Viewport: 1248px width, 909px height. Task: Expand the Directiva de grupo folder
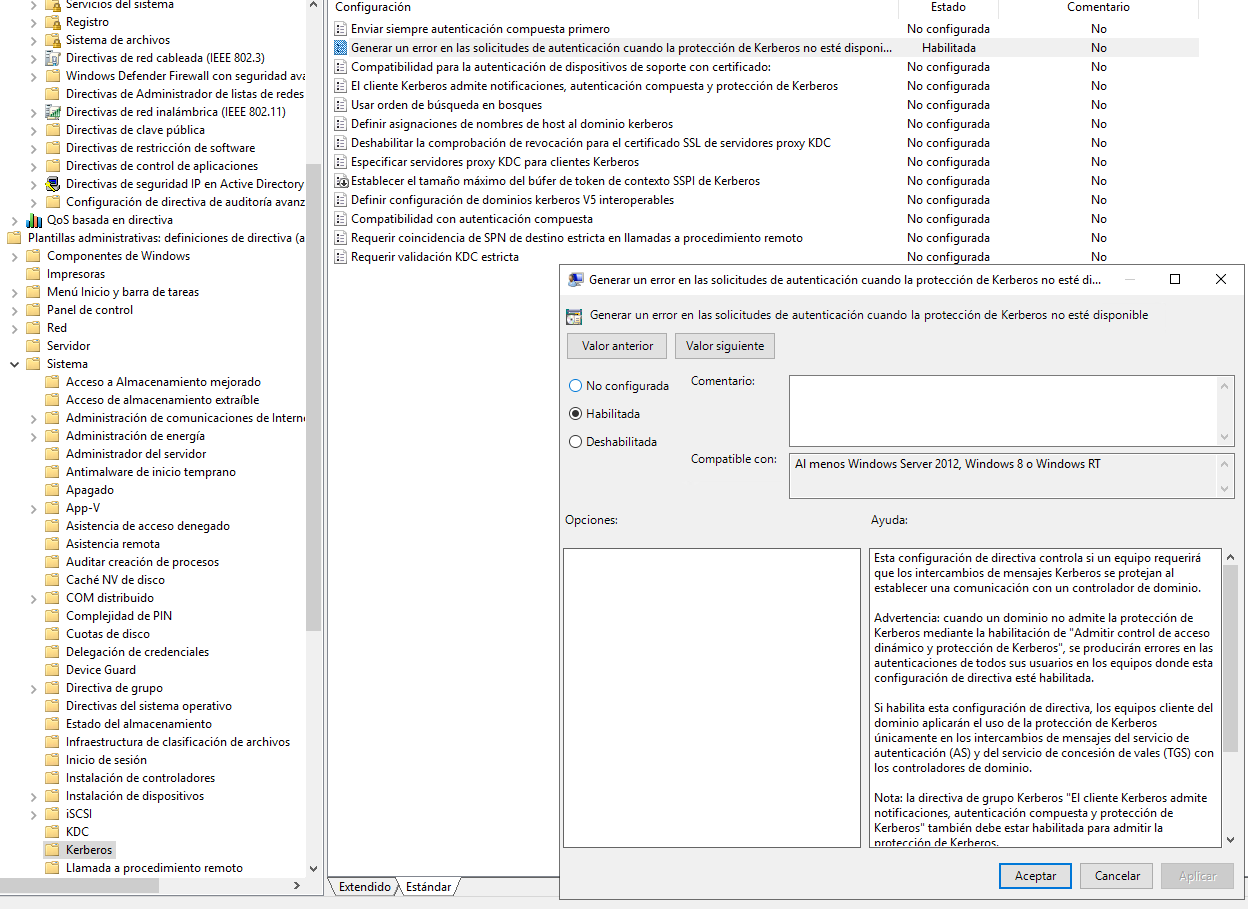[x=34, y=688]
